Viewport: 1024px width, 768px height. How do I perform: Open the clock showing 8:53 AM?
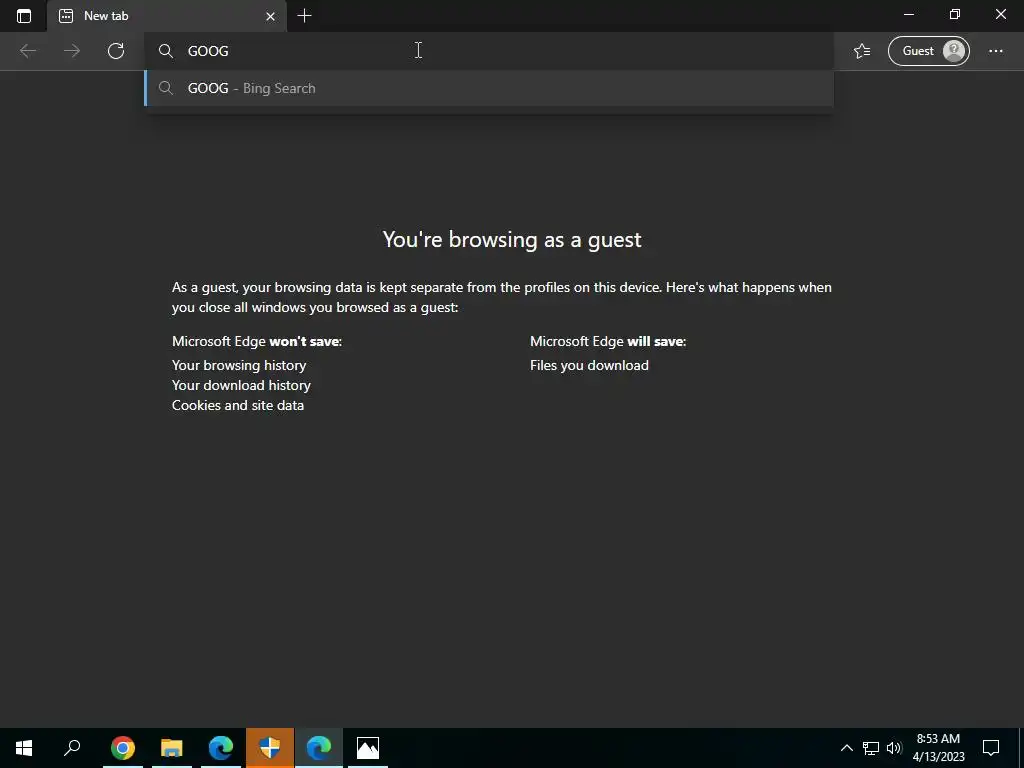click(938, 748)
